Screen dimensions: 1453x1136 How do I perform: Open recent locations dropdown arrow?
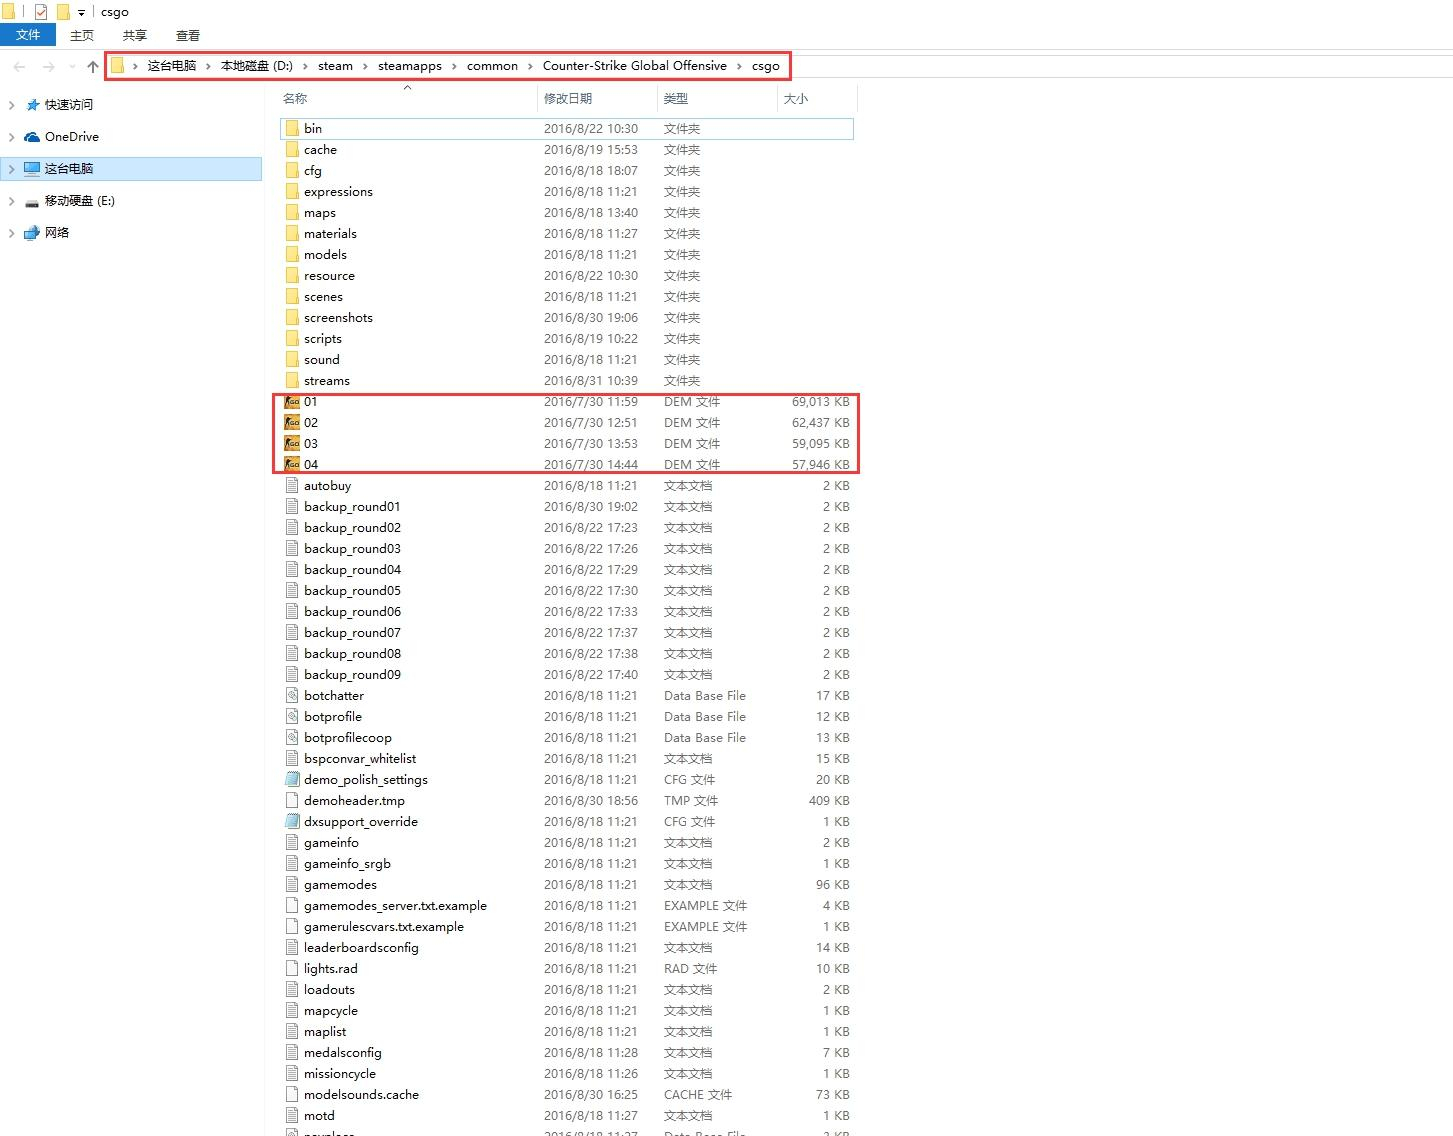click(71, 67)
